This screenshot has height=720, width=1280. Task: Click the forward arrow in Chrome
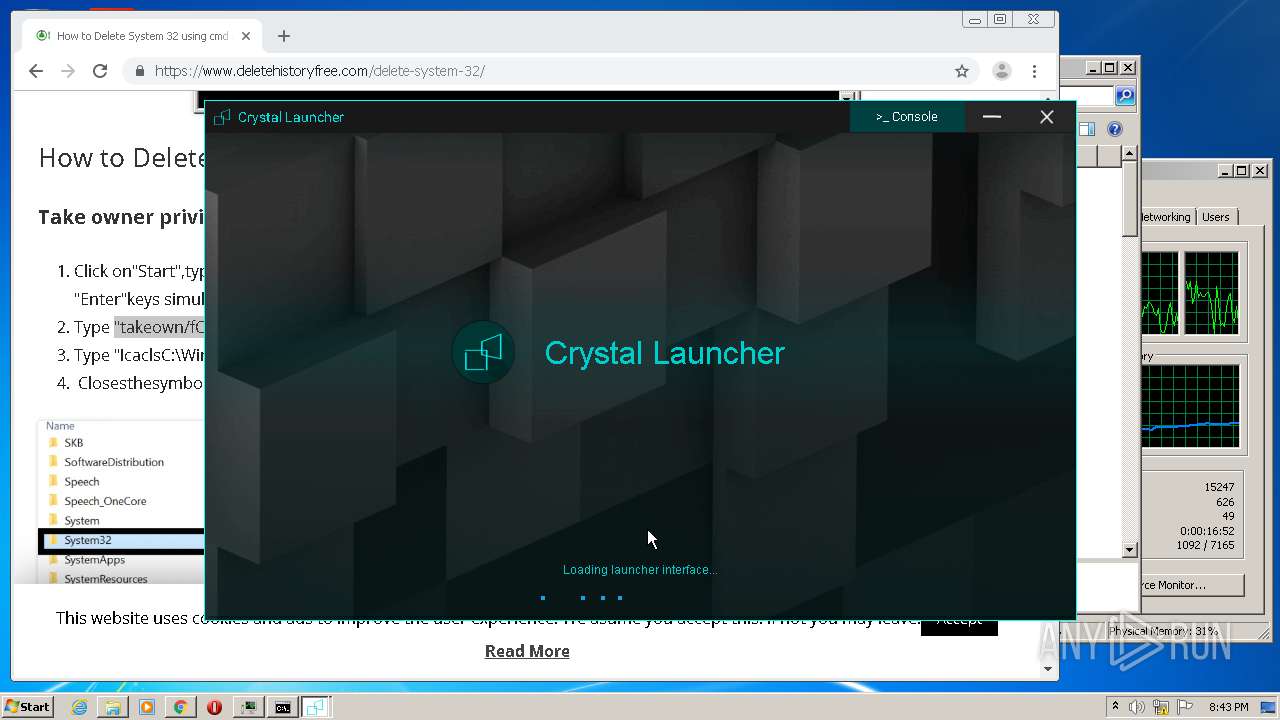coord(68,71)
